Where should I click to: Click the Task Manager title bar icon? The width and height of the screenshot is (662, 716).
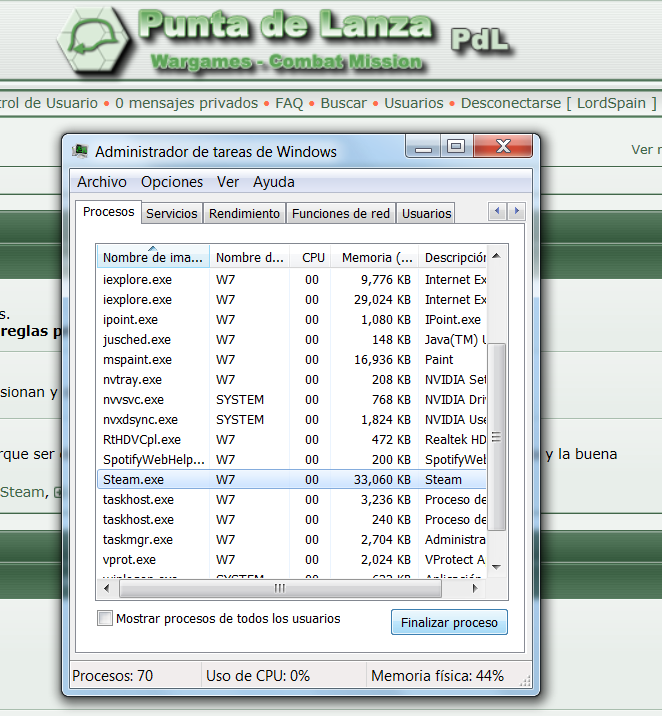(80, 151)
